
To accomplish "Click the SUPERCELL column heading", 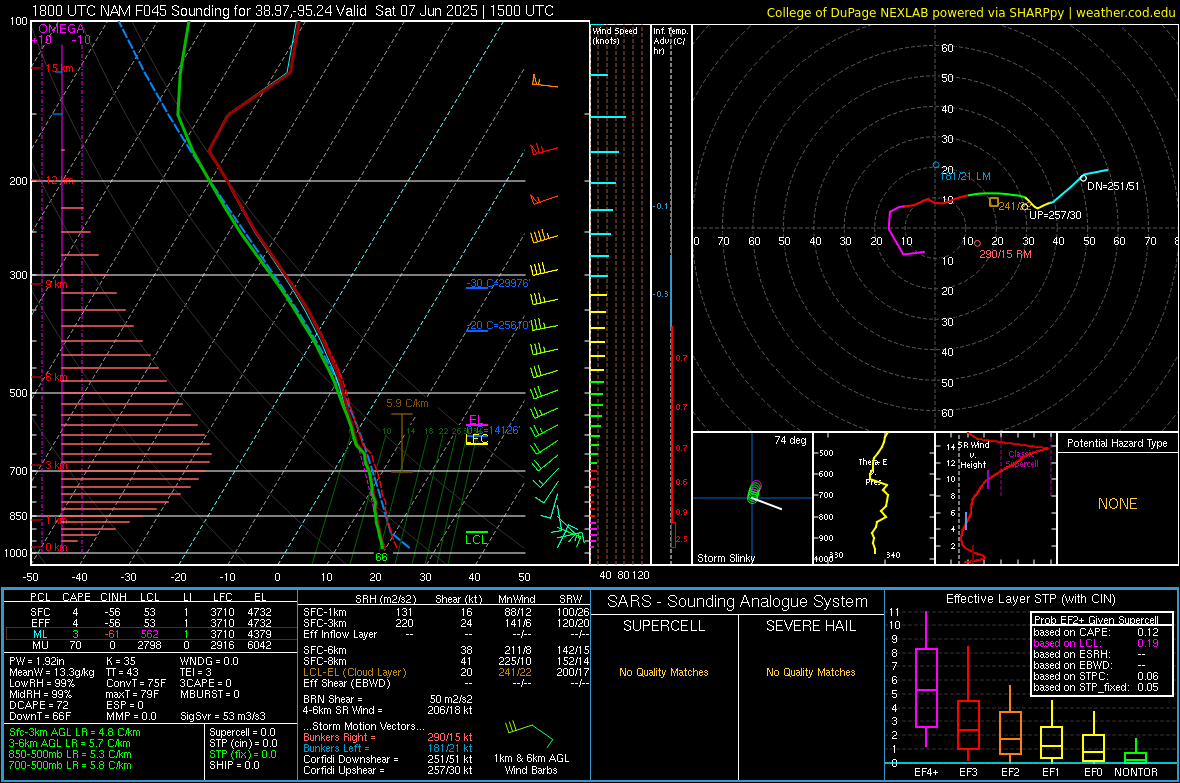I will coord(664,626).
